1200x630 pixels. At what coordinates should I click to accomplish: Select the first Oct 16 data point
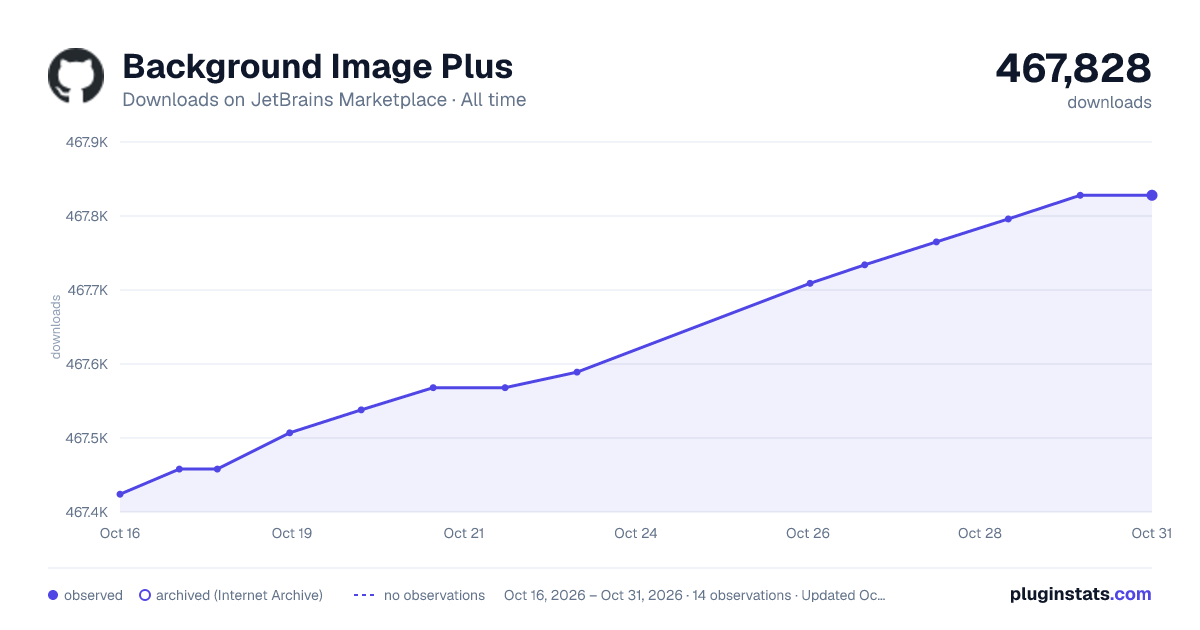pos(120,494)
